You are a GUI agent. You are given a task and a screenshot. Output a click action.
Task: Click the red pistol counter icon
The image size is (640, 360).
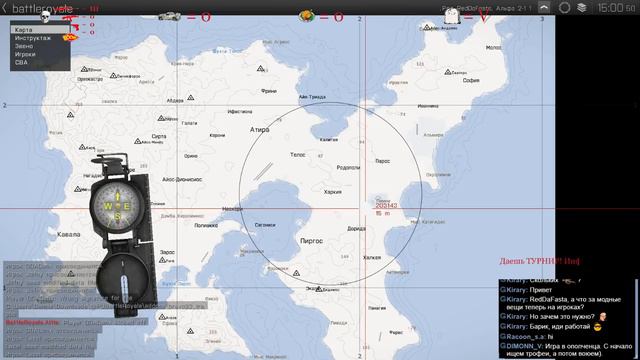(74, 27)
